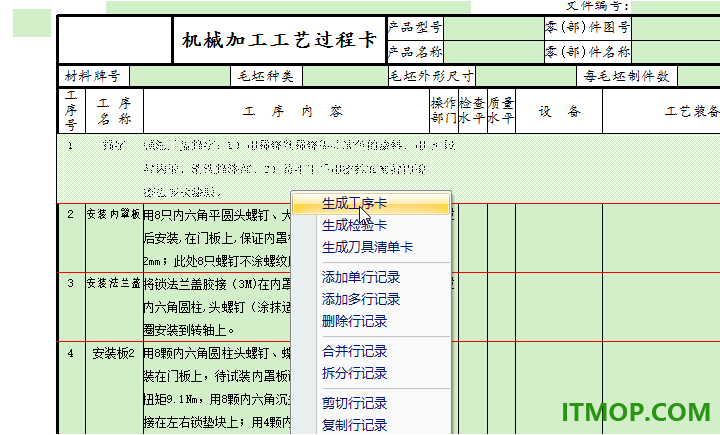Click the 设备 cell of row 3
Screen dimensions: 720x435
(x=559, y=307)
